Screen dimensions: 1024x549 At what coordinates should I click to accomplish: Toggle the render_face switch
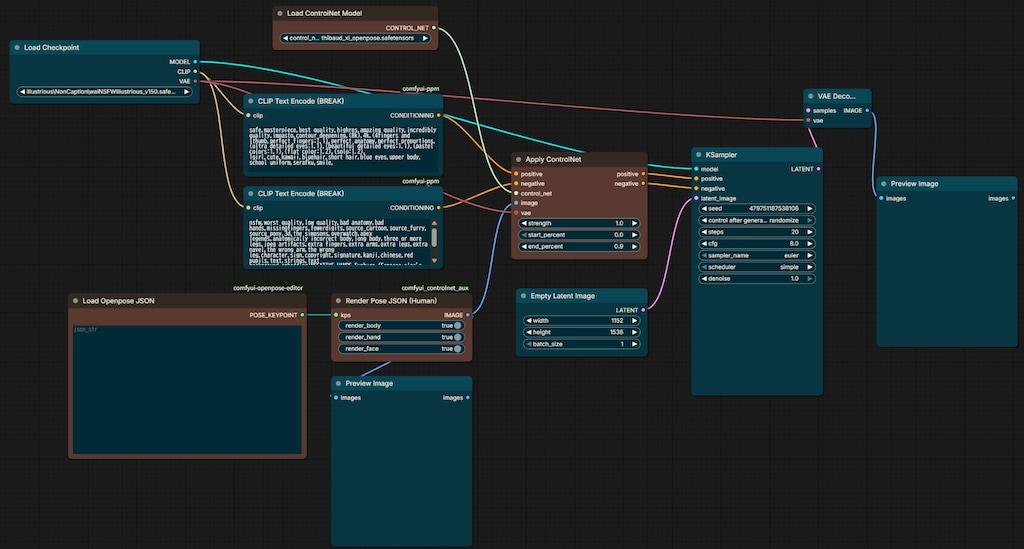[458, 349]
